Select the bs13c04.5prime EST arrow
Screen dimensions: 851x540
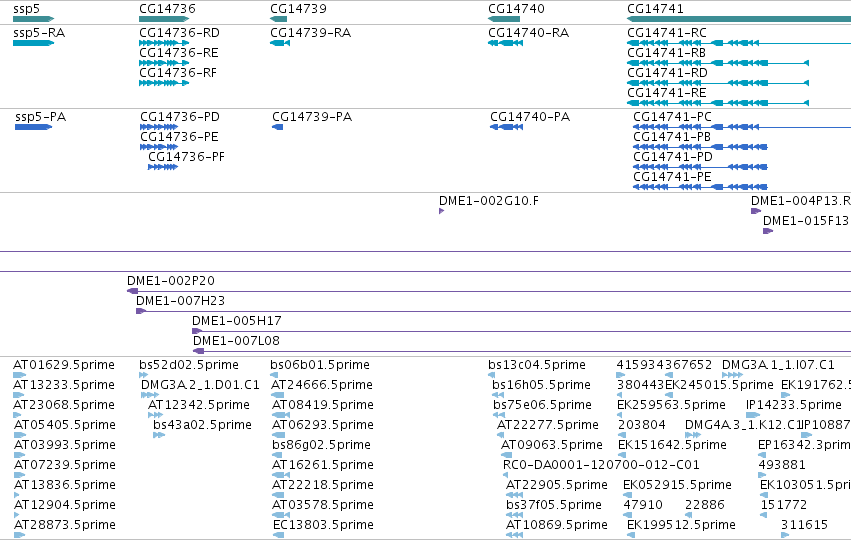[491, 375]
